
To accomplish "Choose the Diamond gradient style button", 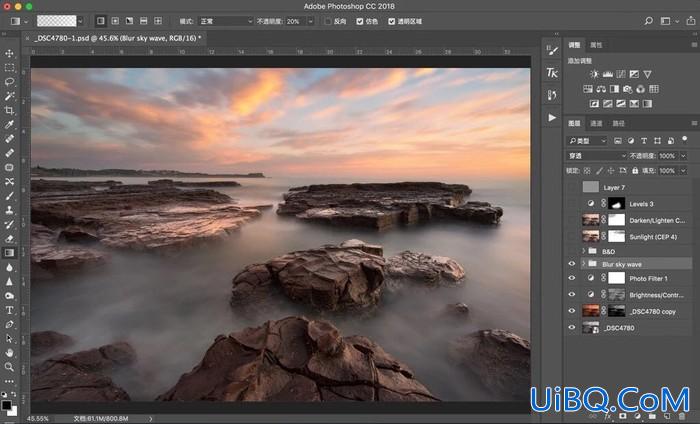I will point(158,21).
